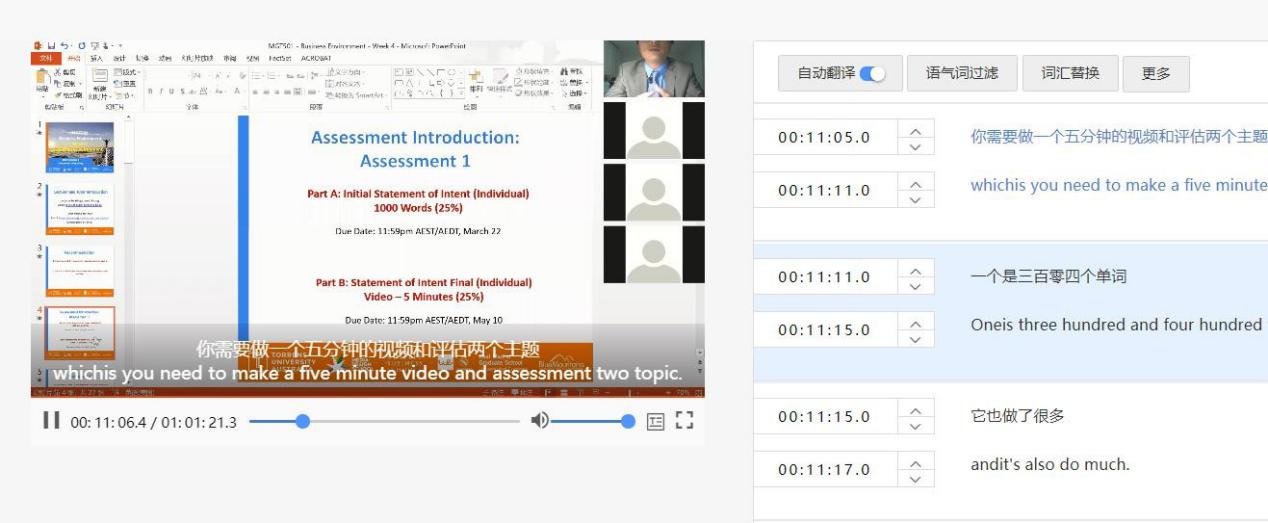
Task: Click the presenter webcam tile in the video
Action: point(654,69)
